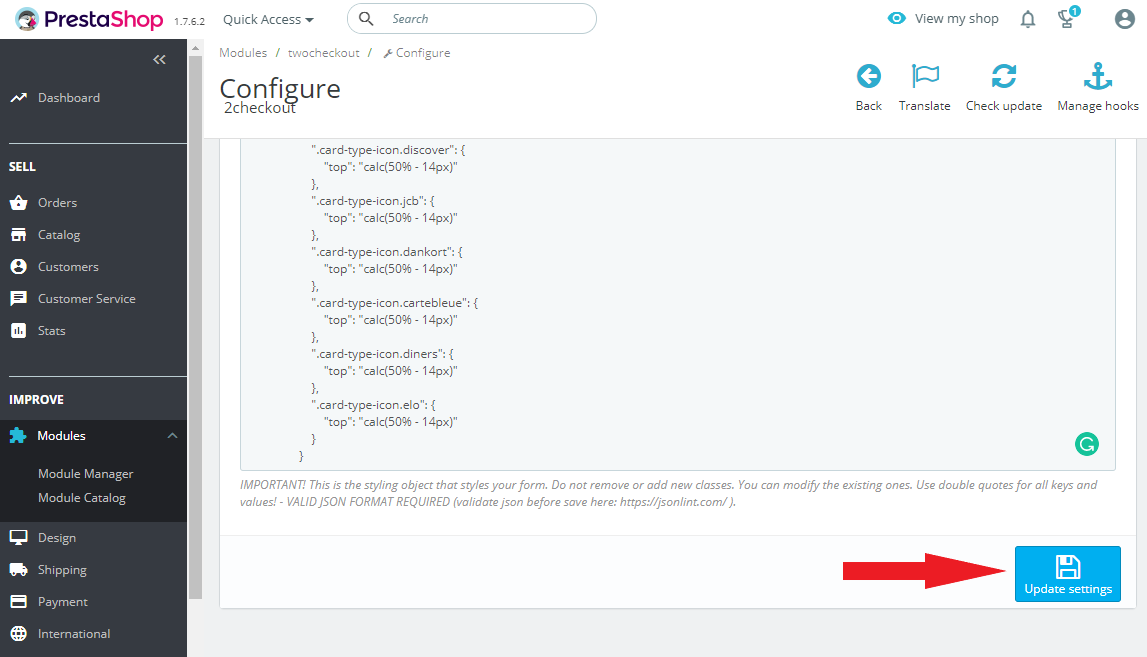This screenshot has width=1147, height=657.
Task: Open the Quick Access dropdown
Action: (x=268, y=20)
